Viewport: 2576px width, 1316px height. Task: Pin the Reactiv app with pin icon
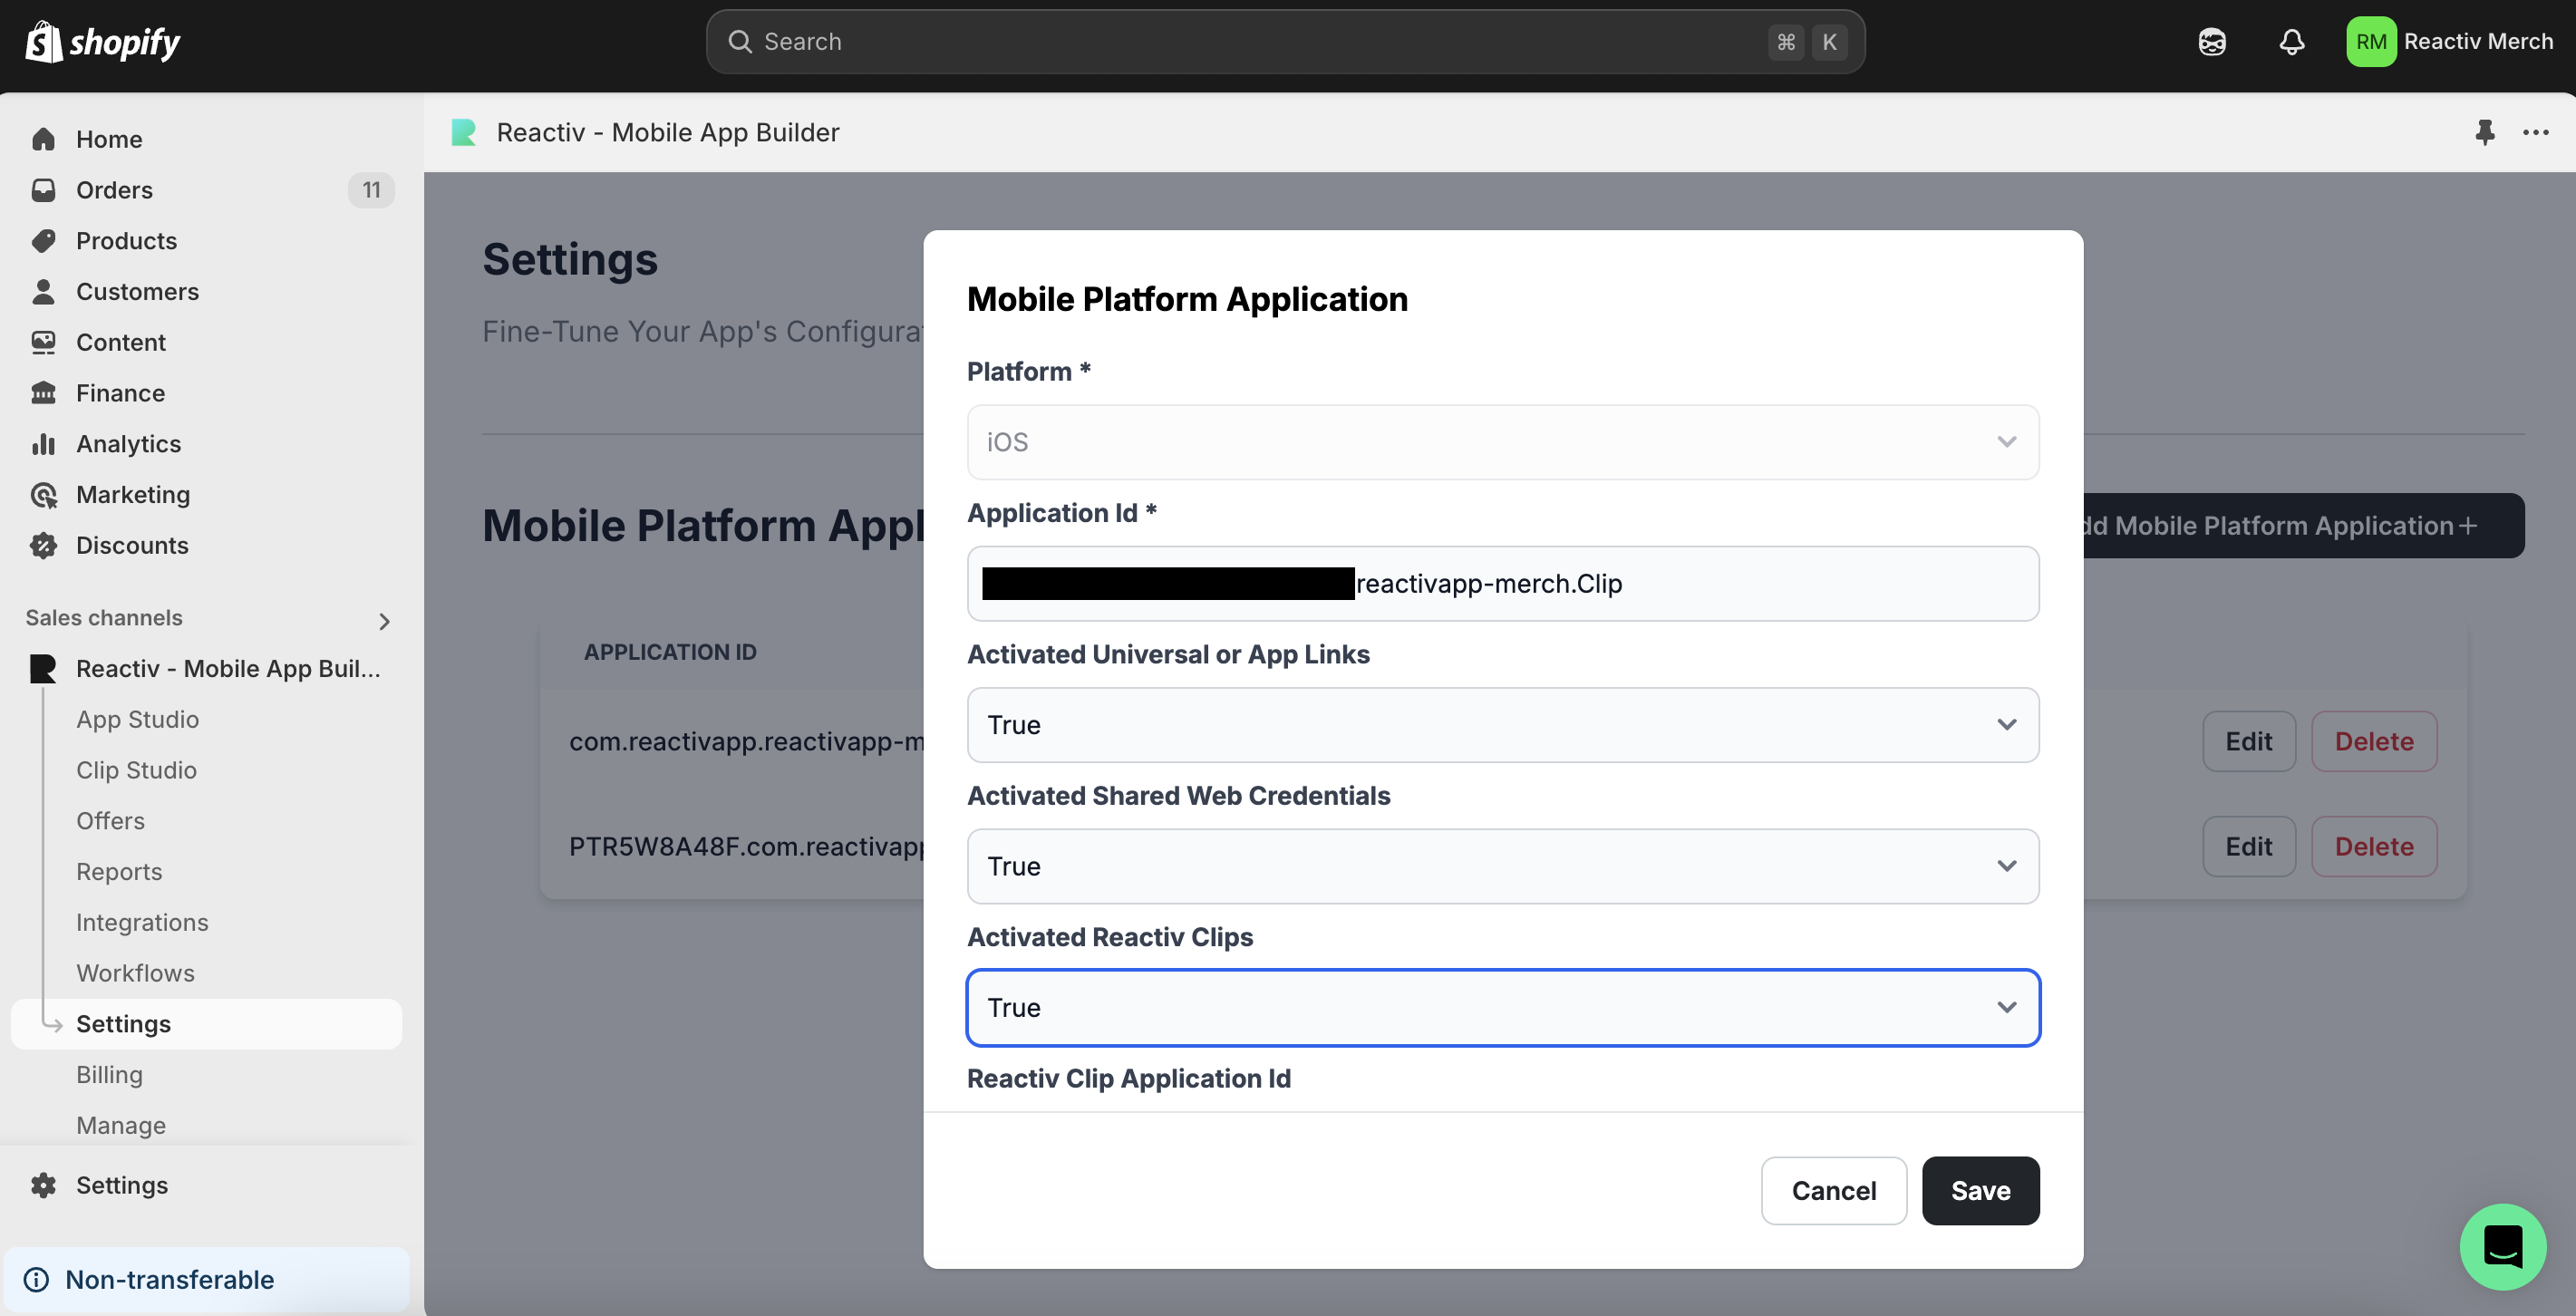click(x=2484, y=132)
